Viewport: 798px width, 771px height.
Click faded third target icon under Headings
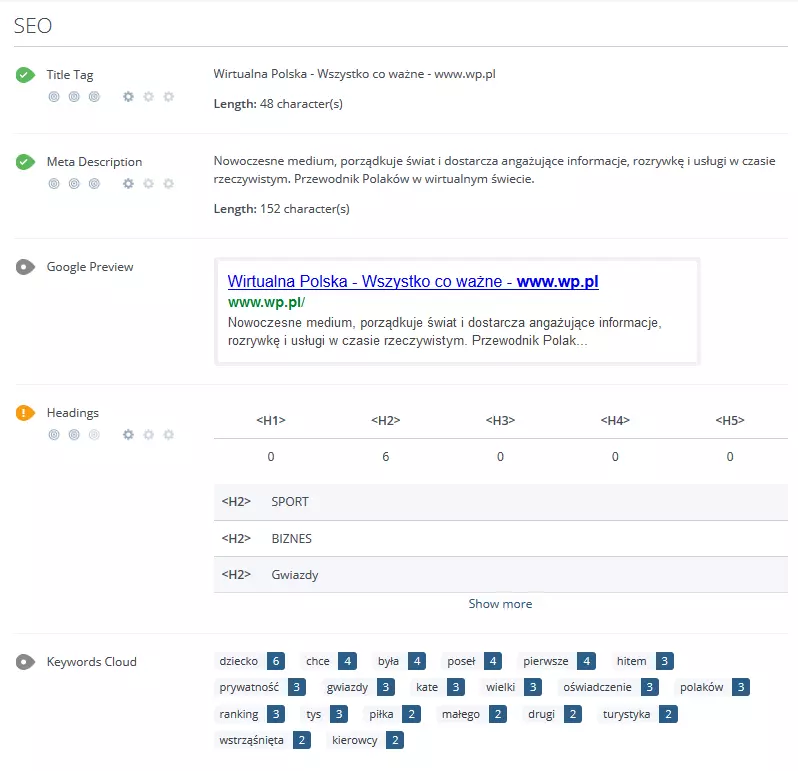(x=94, y=435)
